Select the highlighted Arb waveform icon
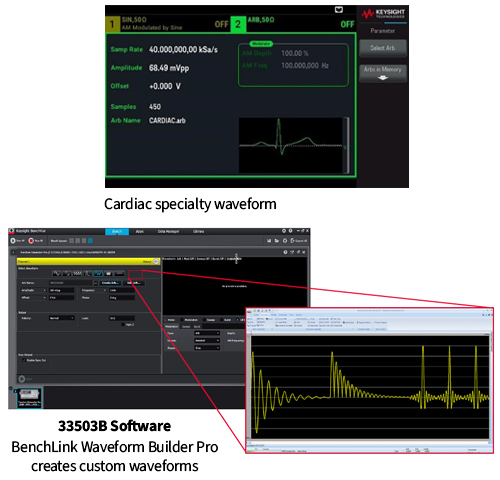500x480 pixels. click(98, 274)
